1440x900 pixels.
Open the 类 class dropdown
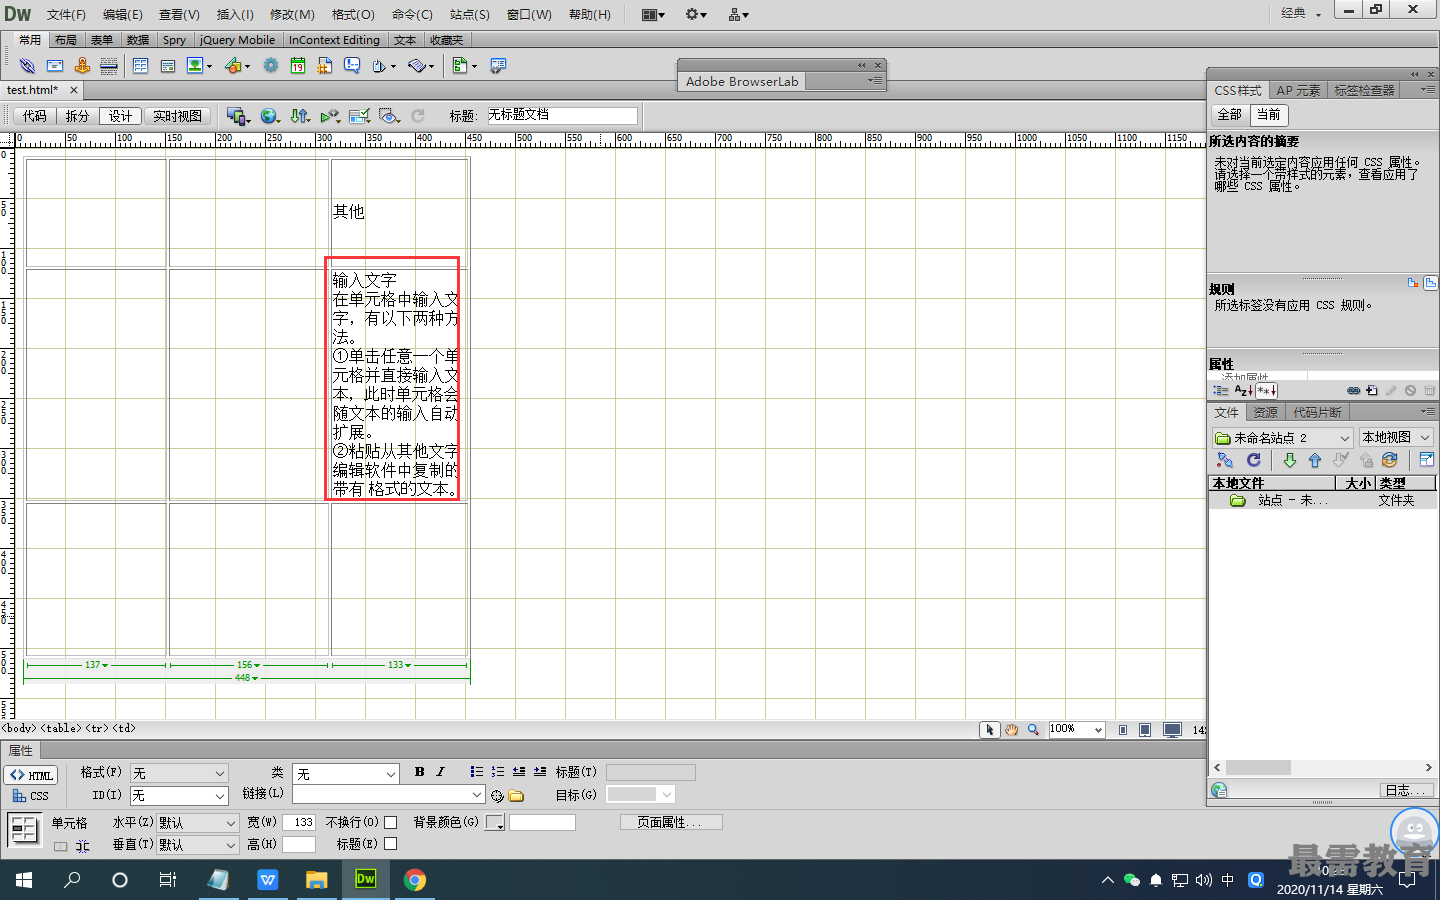click(346, 774)
